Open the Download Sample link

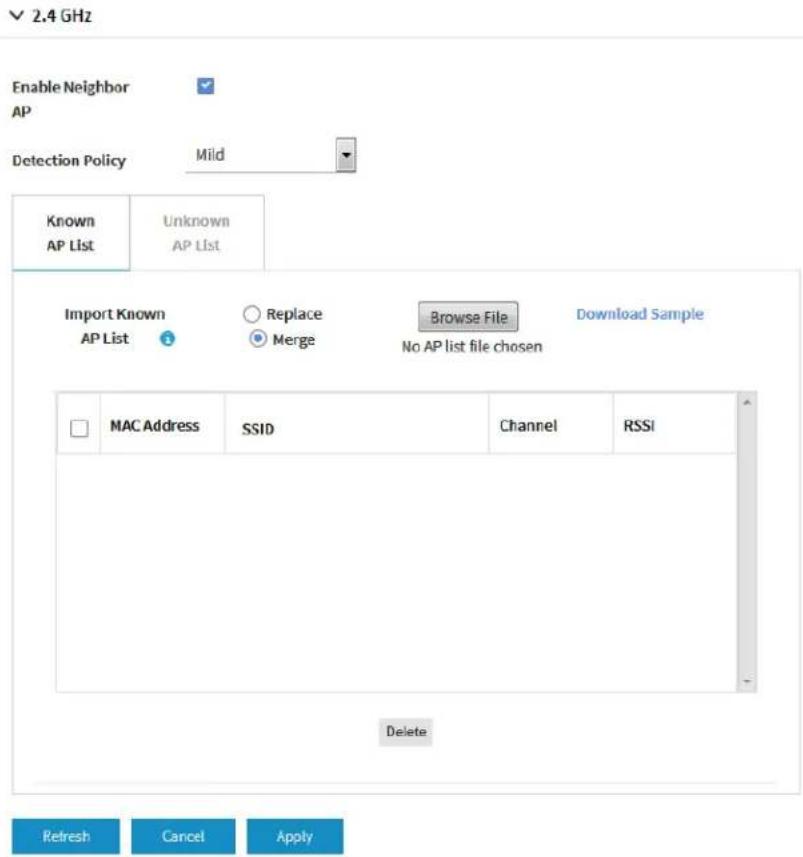[x=640, y=314]
